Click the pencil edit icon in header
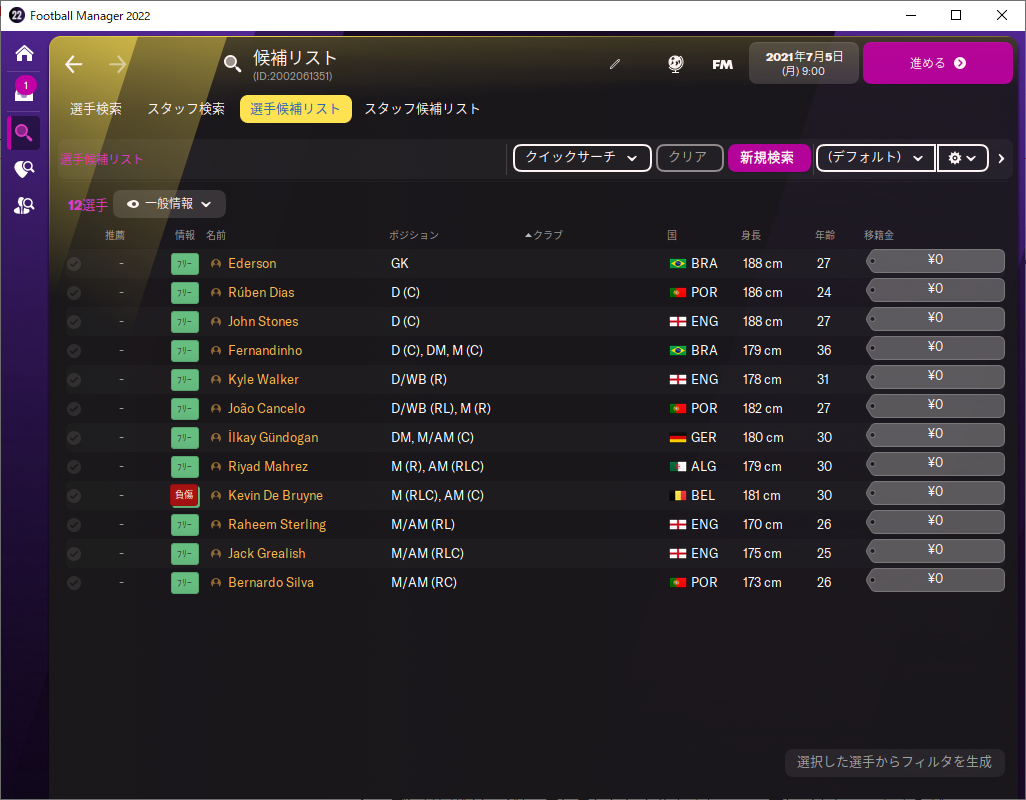Viewport: 1026px width, 800px height. 614,64
